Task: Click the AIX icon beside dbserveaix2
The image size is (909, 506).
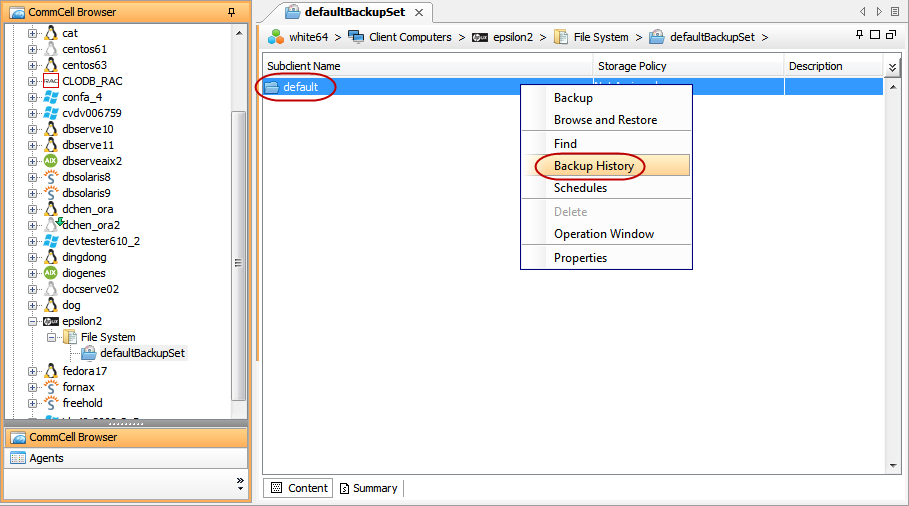Action: coord(51,161)
